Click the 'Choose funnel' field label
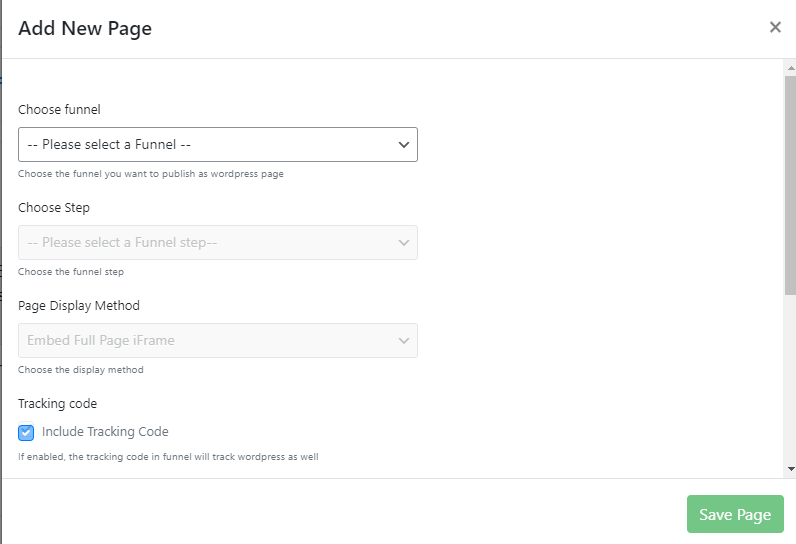The width and height of the screenshot is (796, 544). [59, 110]
